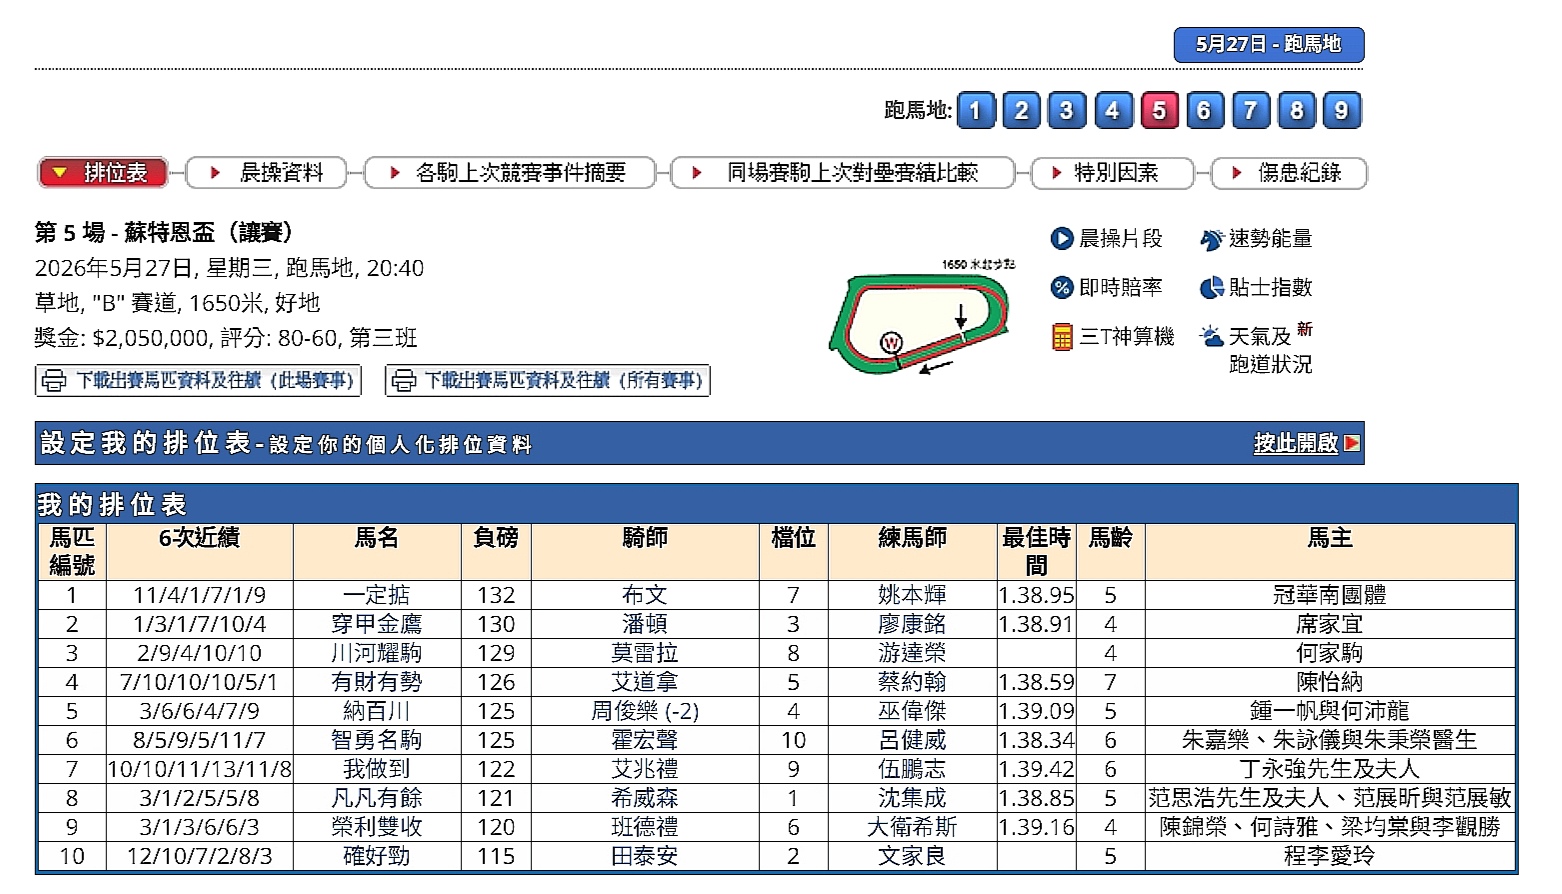Open the 晨操片段 link

[1121, 238]
